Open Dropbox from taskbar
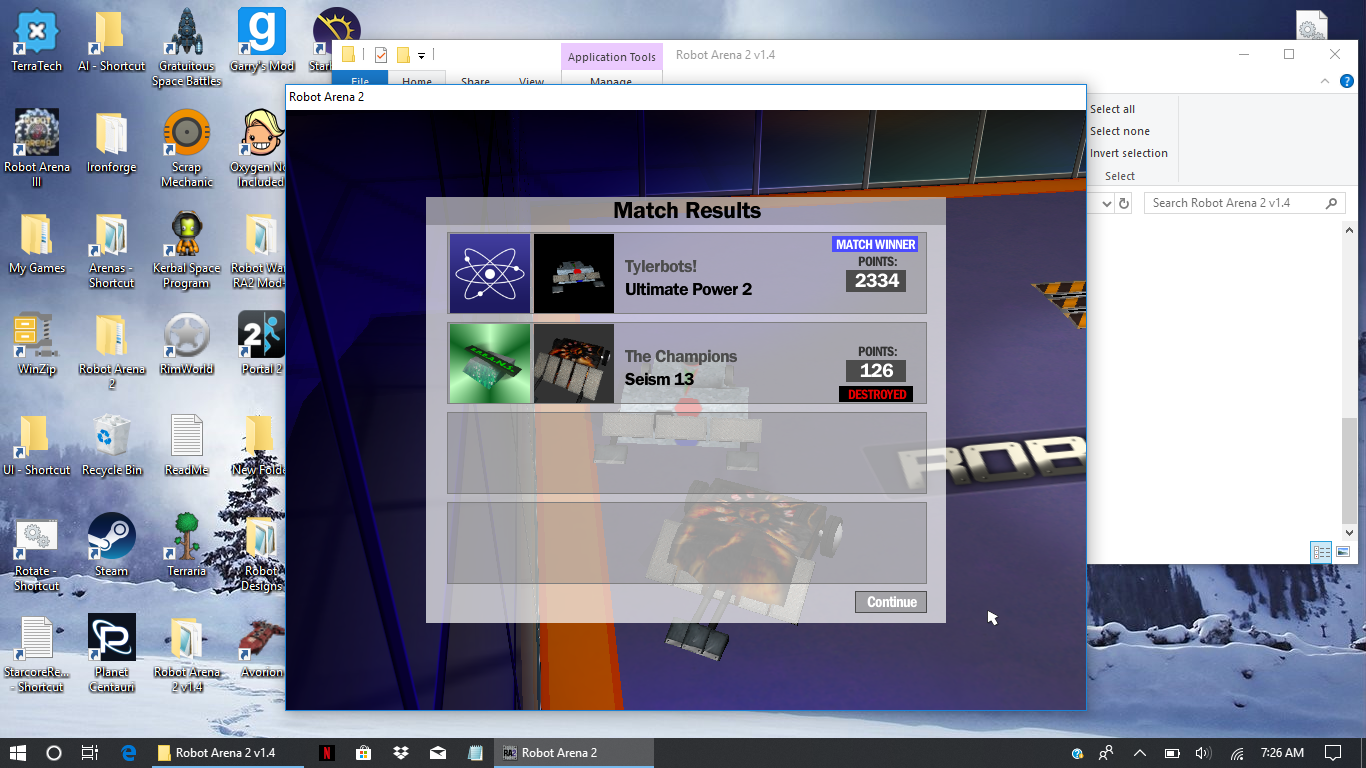 tap(401, 753)
